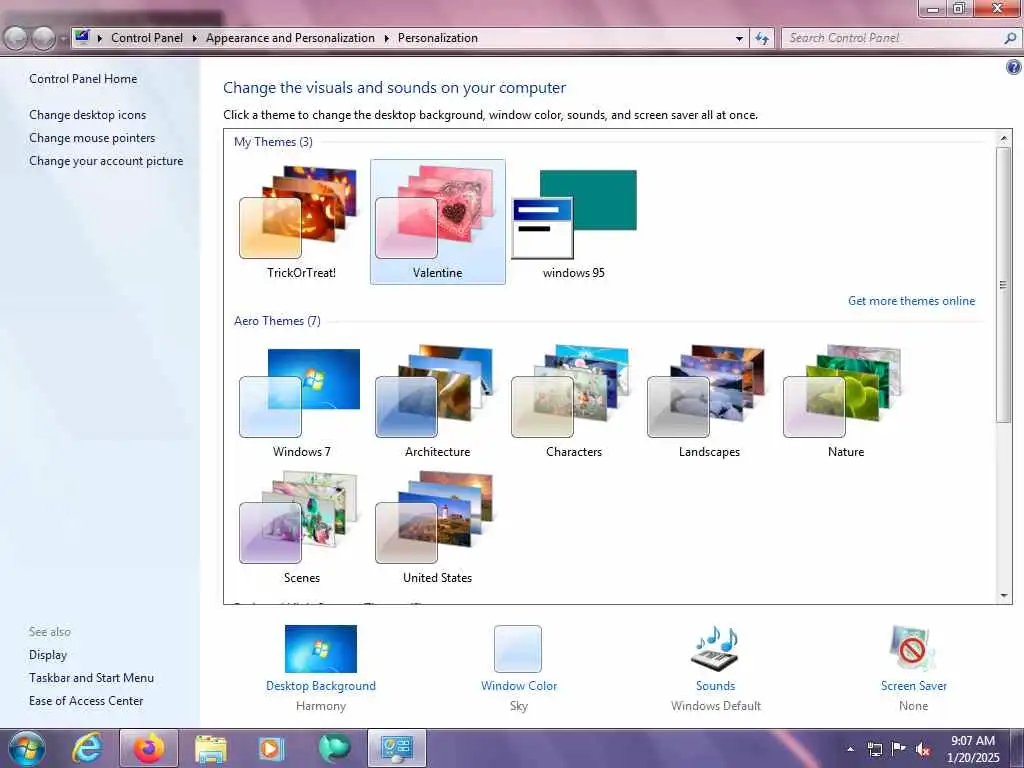
Task: Click the My Themes (3) header
Action: pyautogui.click(x=273, y=142)
